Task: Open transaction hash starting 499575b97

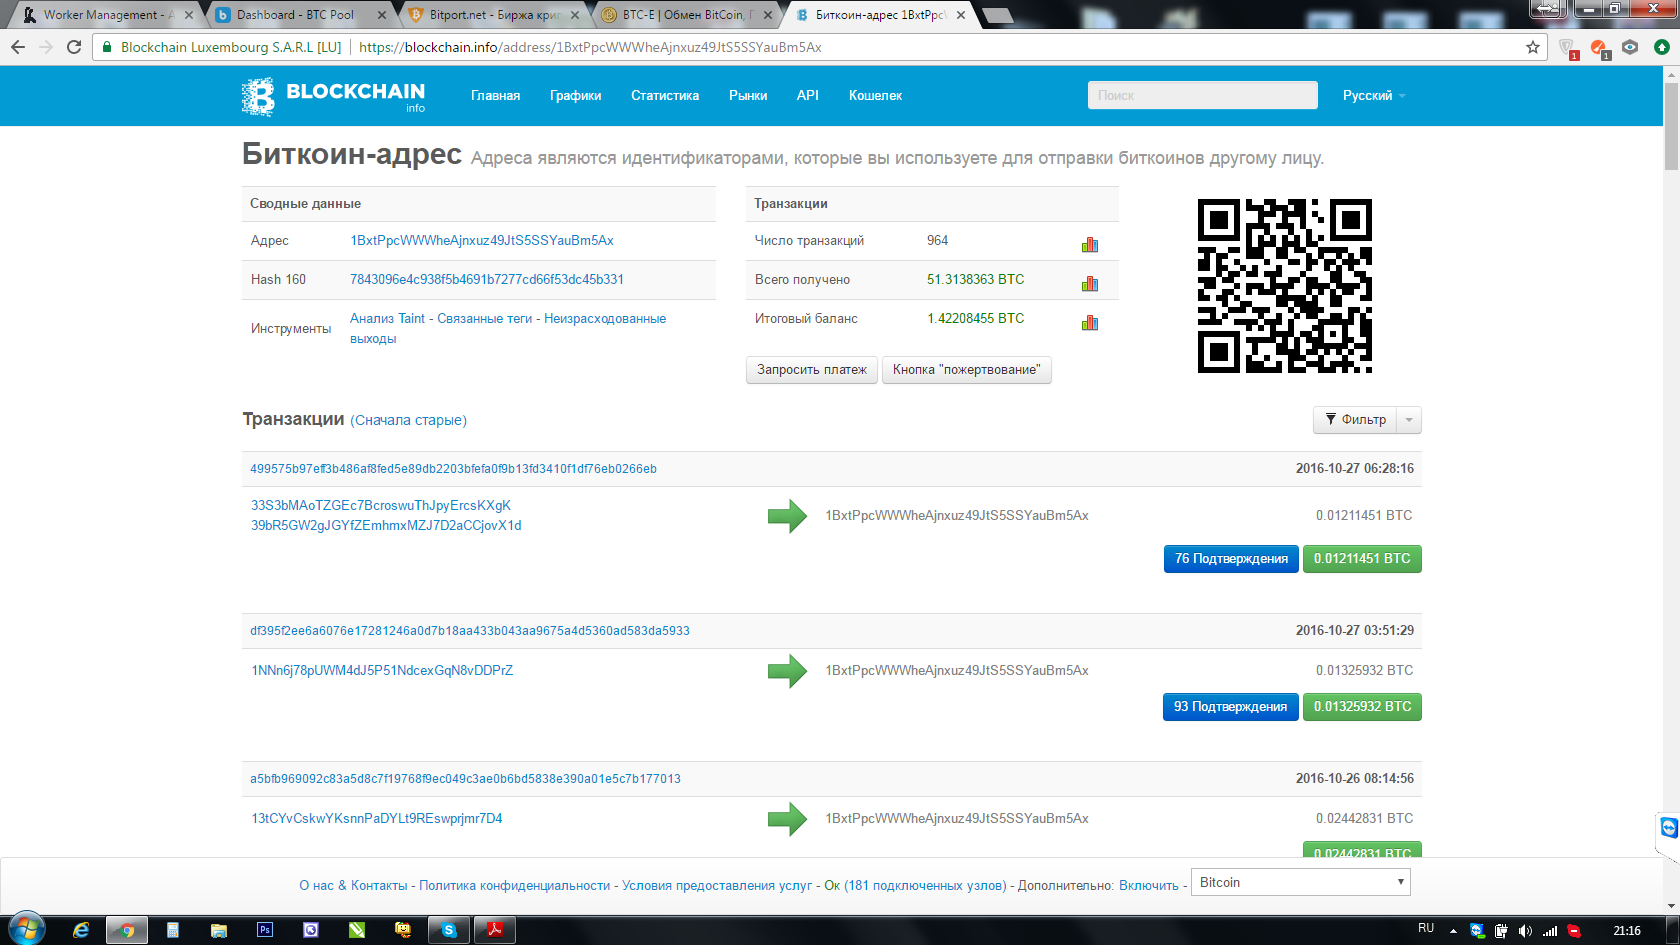Action: tap(453, 469)
